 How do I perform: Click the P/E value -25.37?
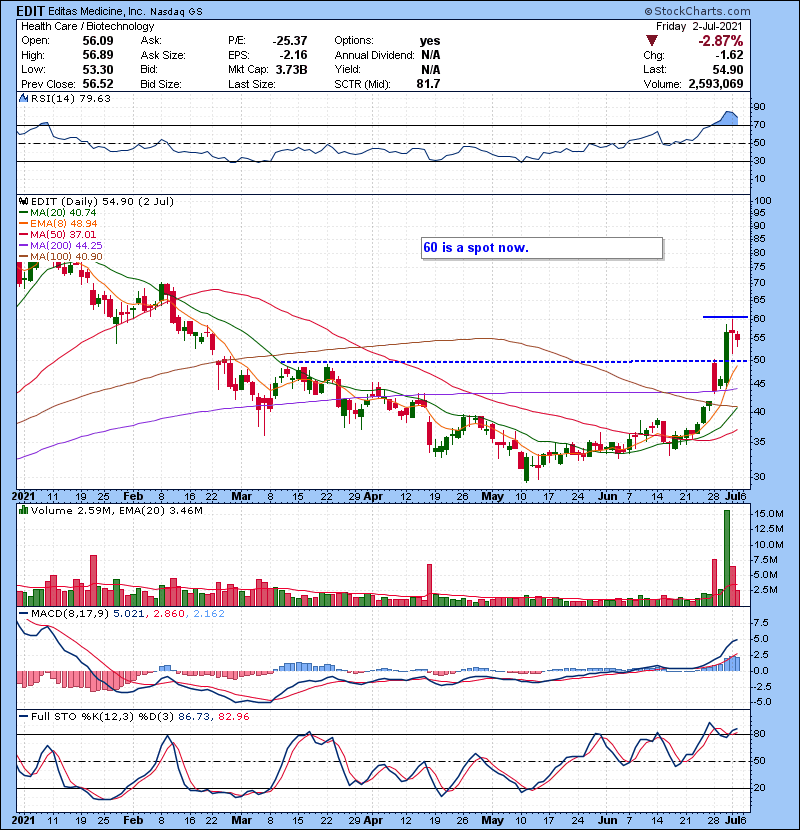[290, 41]
